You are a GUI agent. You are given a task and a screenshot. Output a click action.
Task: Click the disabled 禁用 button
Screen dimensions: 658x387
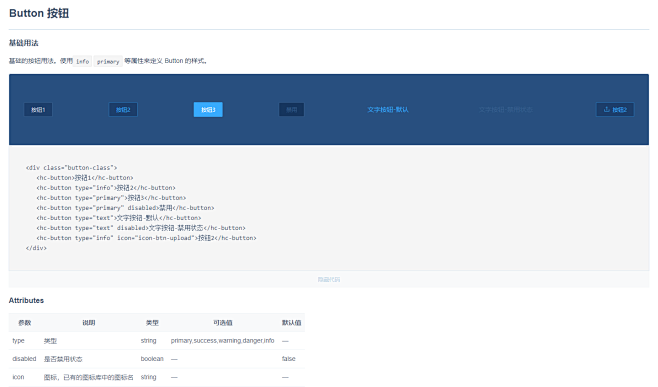click(292, 110)
